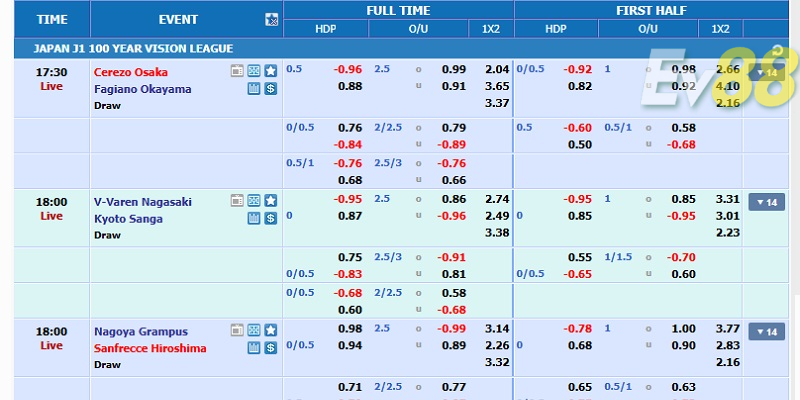The height and width of the screenshot is (400, 800).
Task: Expand the 14 markets dropdown for Nagoya Grampus
Action: pyautogui.click(x=767, y=332)
